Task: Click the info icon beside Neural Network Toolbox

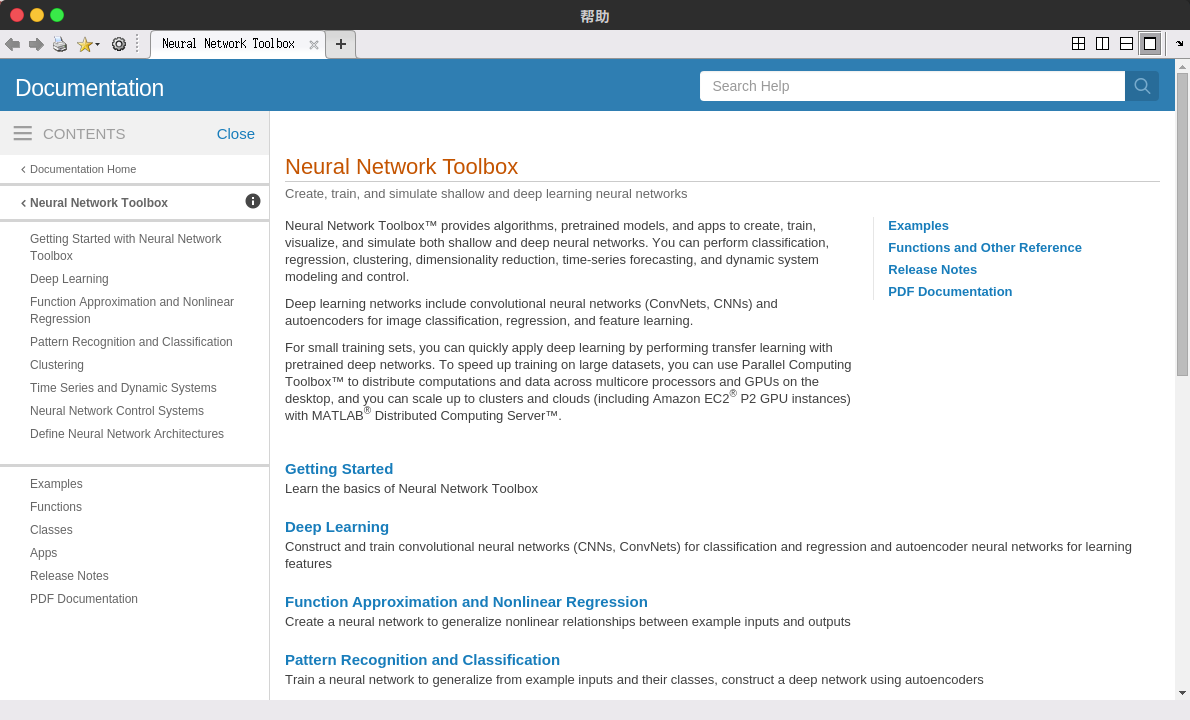Action: (x=253, y=201)
